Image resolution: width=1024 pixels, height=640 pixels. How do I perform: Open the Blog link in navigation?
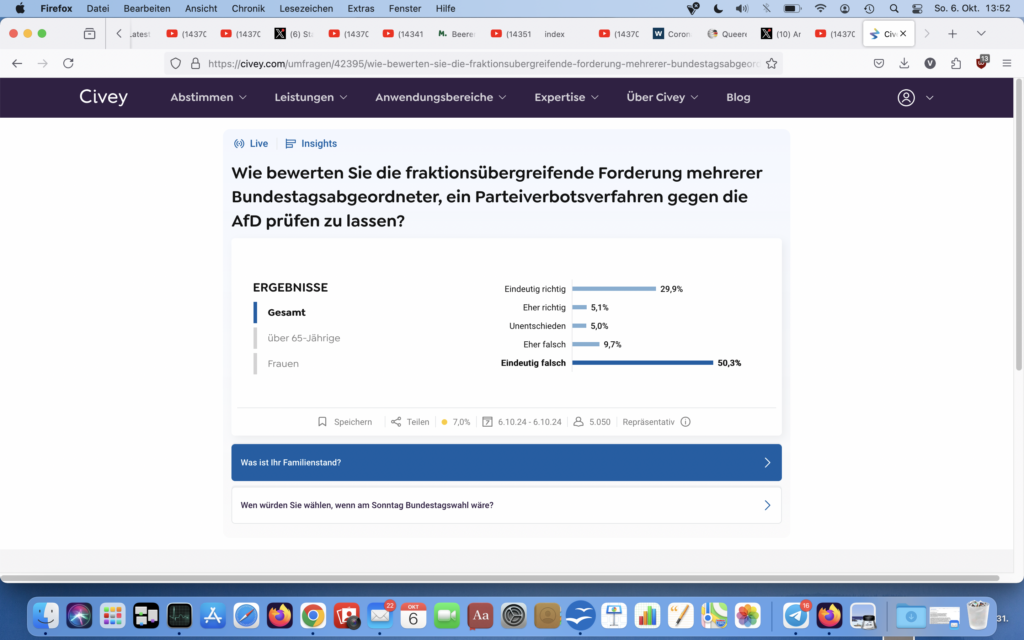point(738,98)
